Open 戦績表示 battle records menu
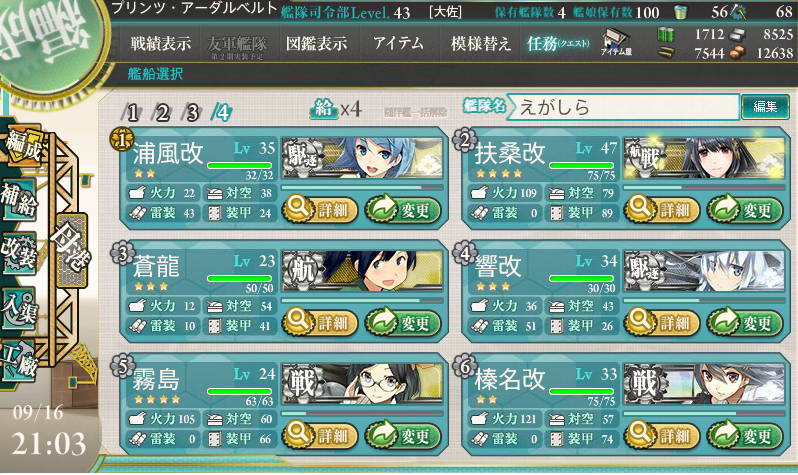This screenshot has width=798, height=475. click(161, 44)
